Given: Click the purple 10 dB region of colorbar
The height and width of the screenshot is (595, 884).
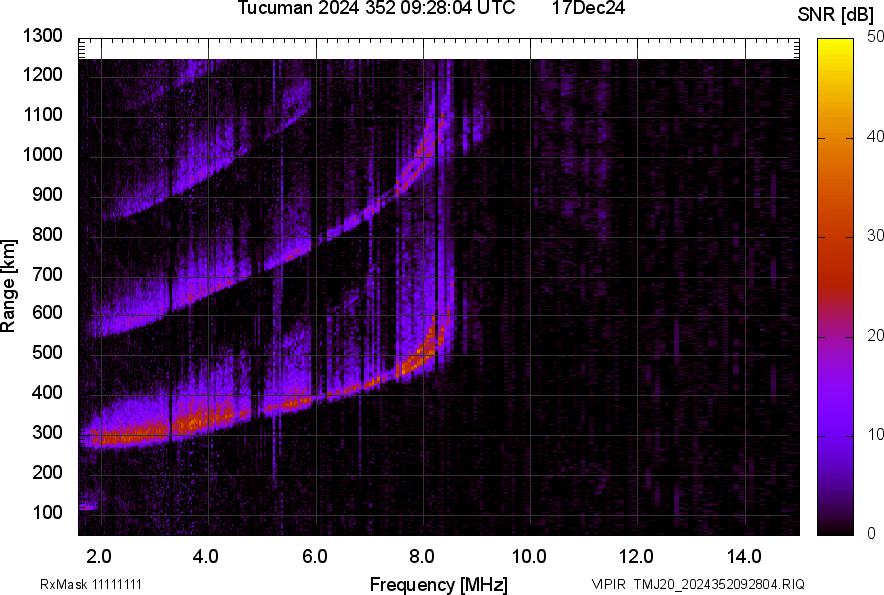Looking at the screenshot, I should (x=835, y=435).
